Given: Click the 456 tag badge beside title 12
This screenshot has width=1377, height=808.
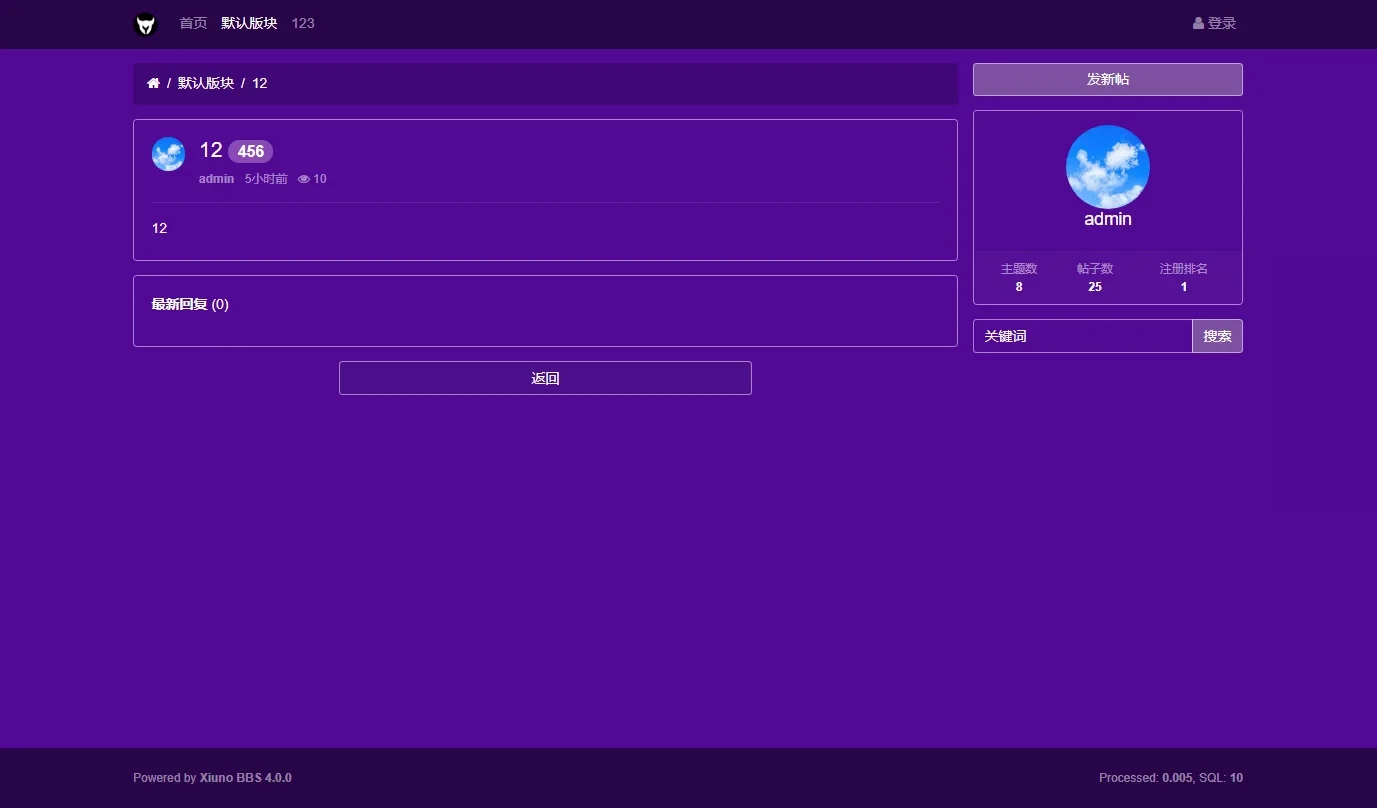Looking at the screenshot, I should click(250, 151).
